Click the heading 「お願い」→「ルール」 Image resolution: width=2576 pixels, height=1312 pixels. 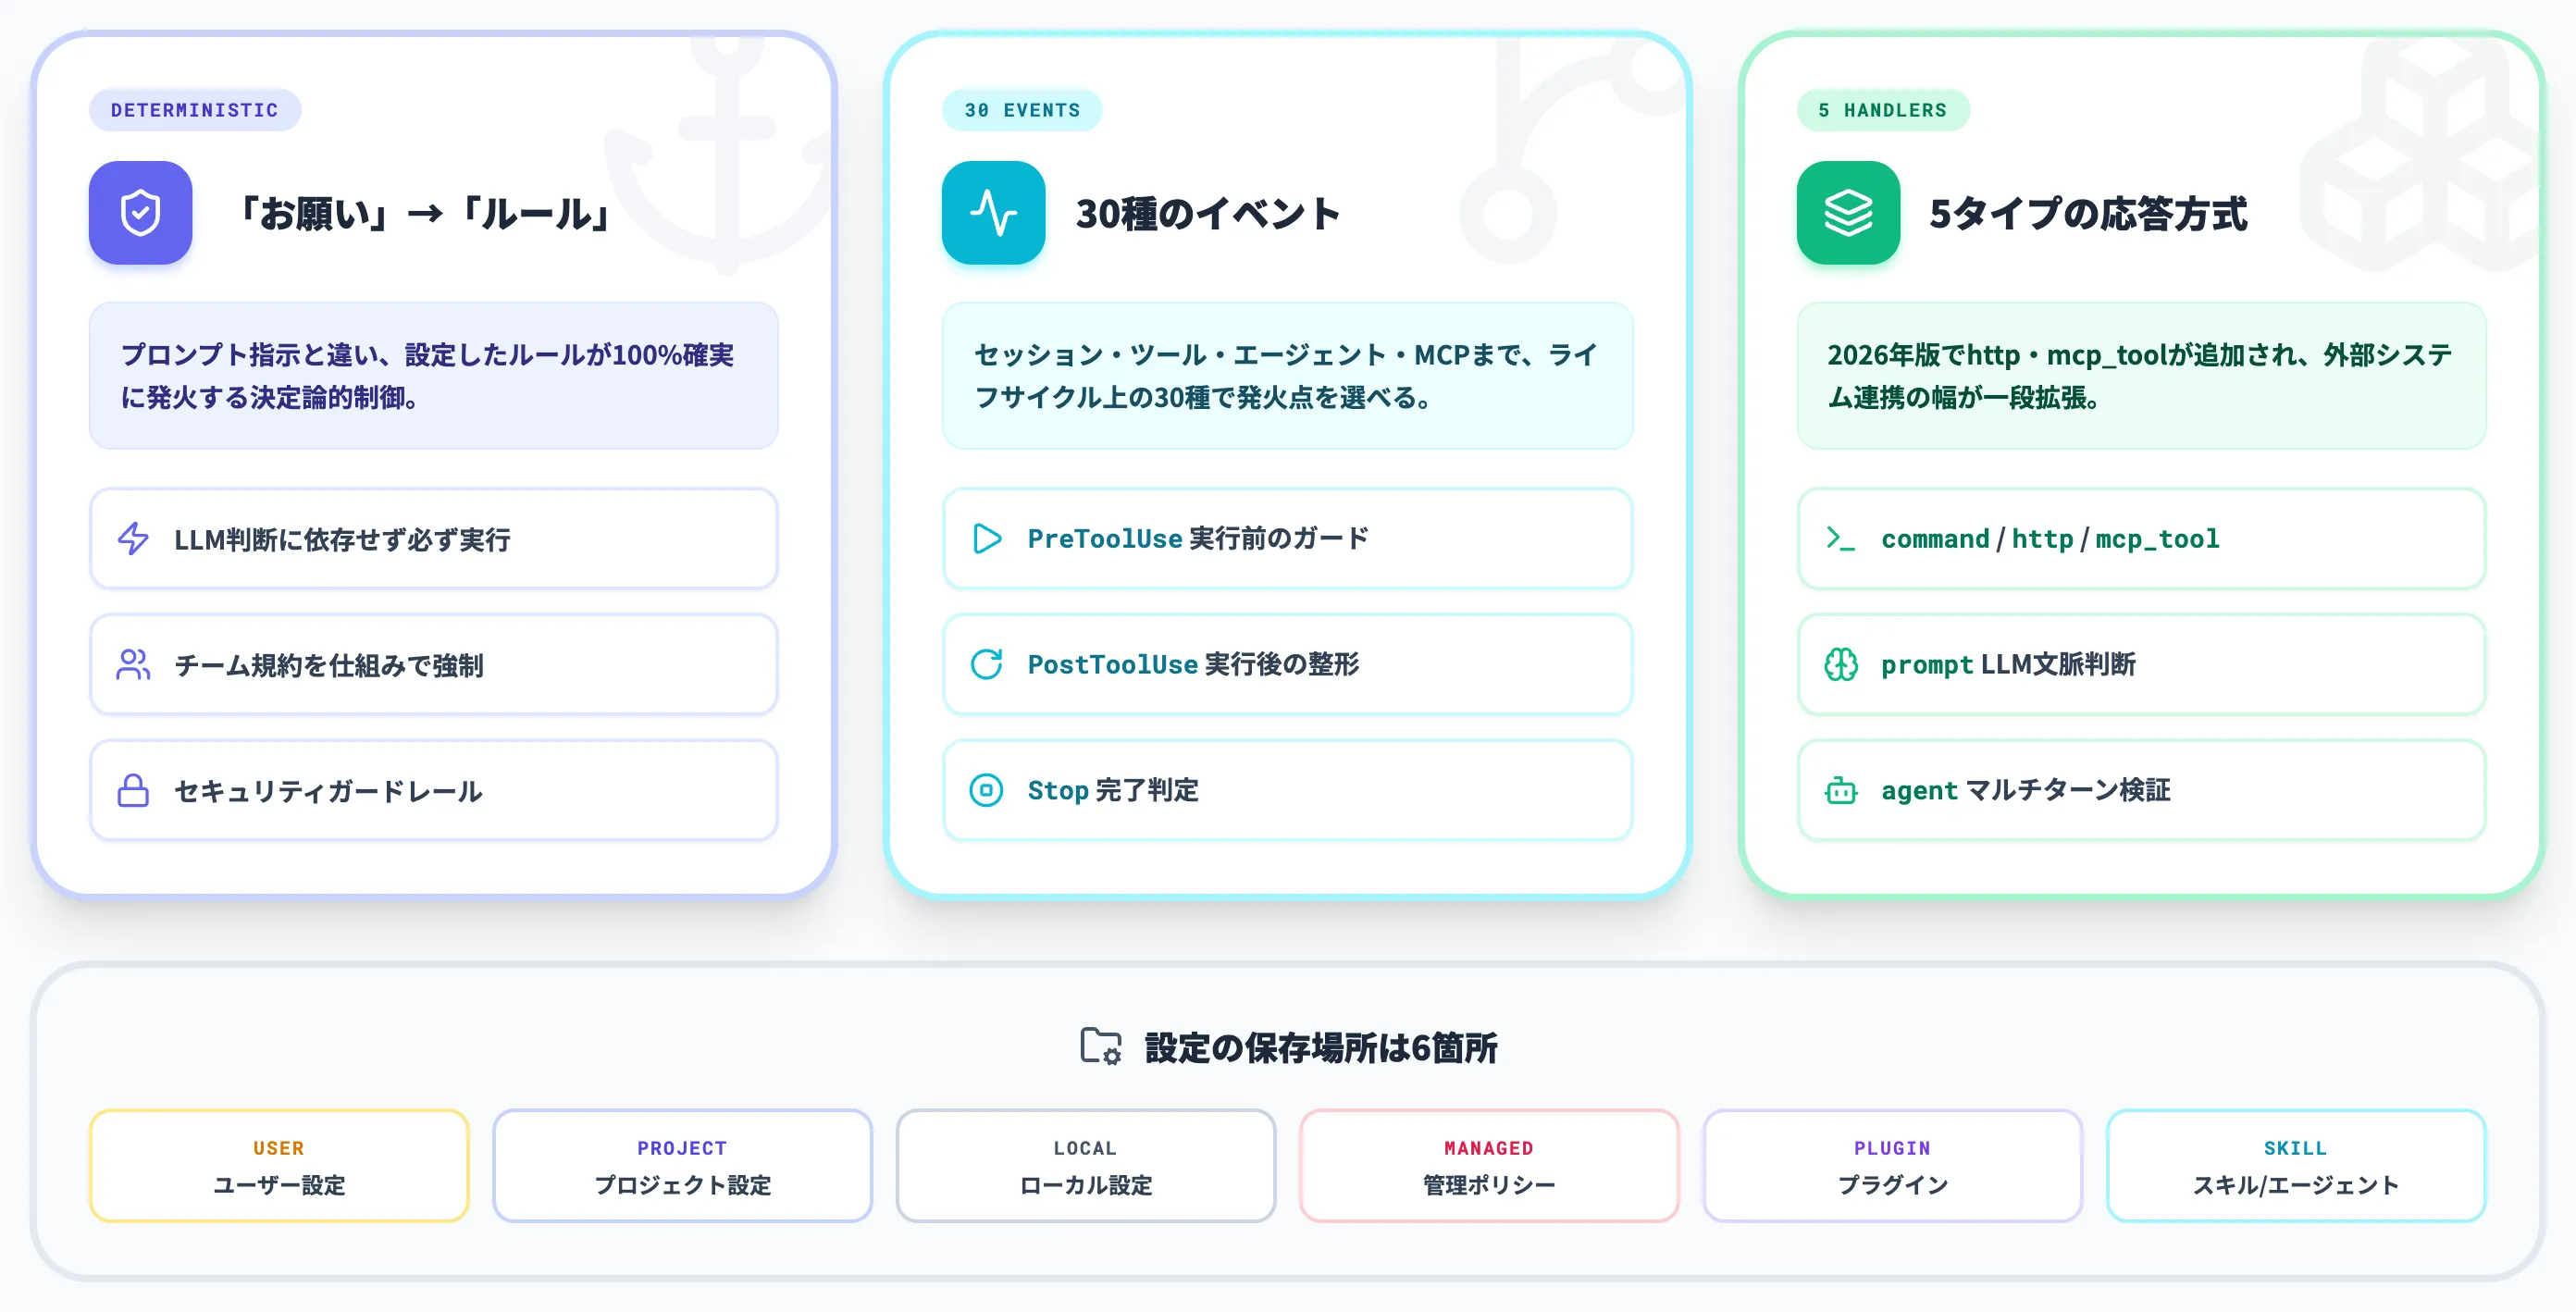(x=424, y=214)
